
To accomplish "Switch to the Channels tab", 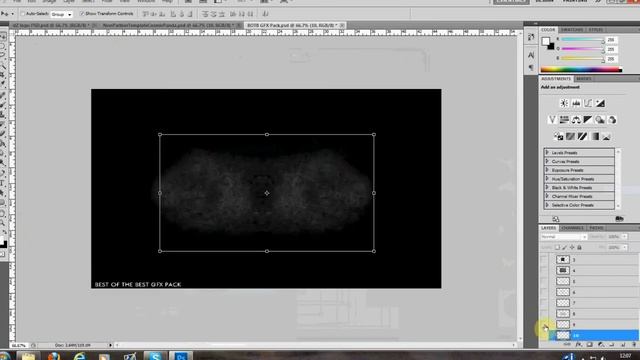I will 573,228.
